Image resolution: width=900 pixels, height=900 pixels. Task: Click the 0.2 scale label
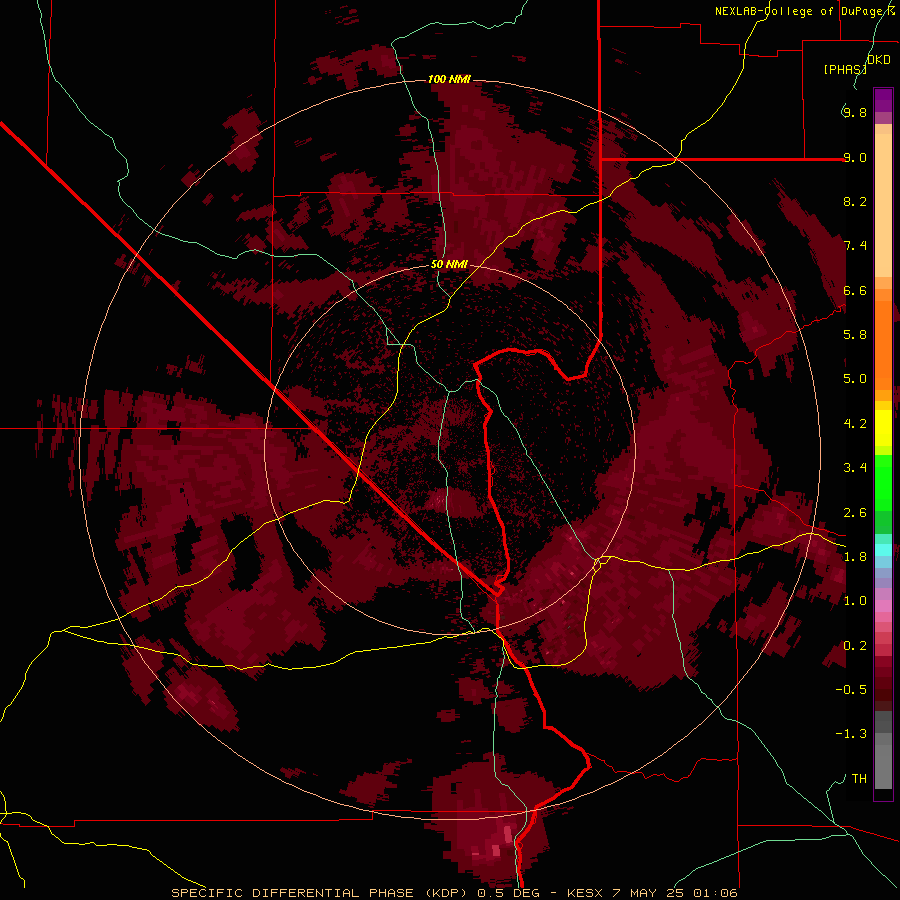855,646
